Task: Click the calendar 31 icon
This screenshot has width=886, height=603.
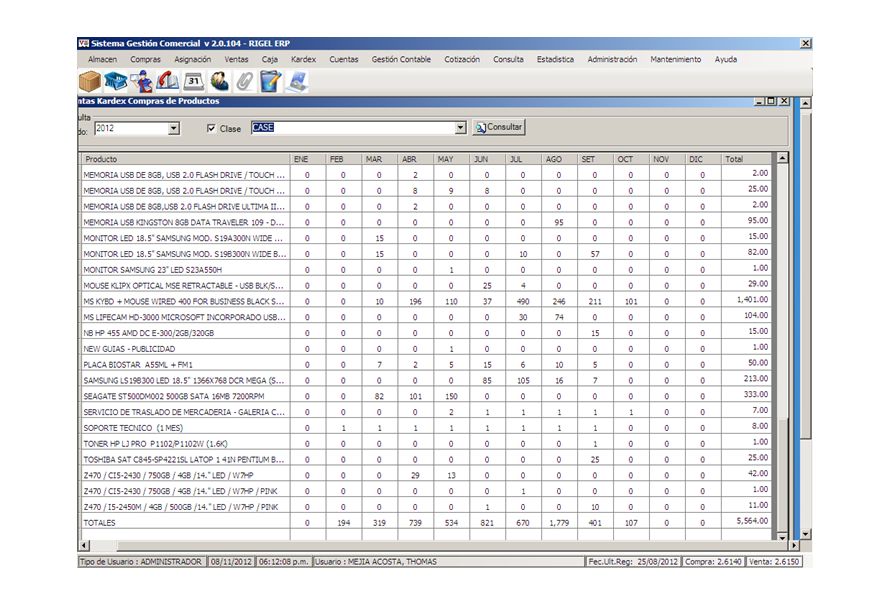Action: point(194,82)
